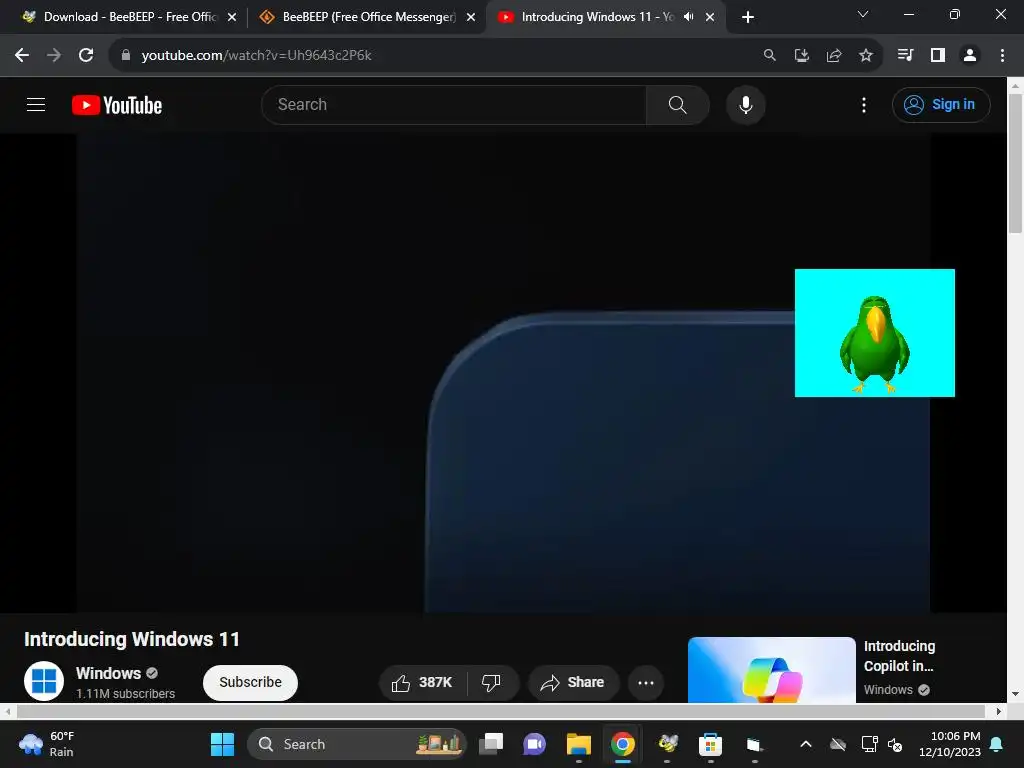Image resolution: width=1024 pixels, height=768 pixels.
Task: Open File Explorer from taskbar
Action: point(579,744)
